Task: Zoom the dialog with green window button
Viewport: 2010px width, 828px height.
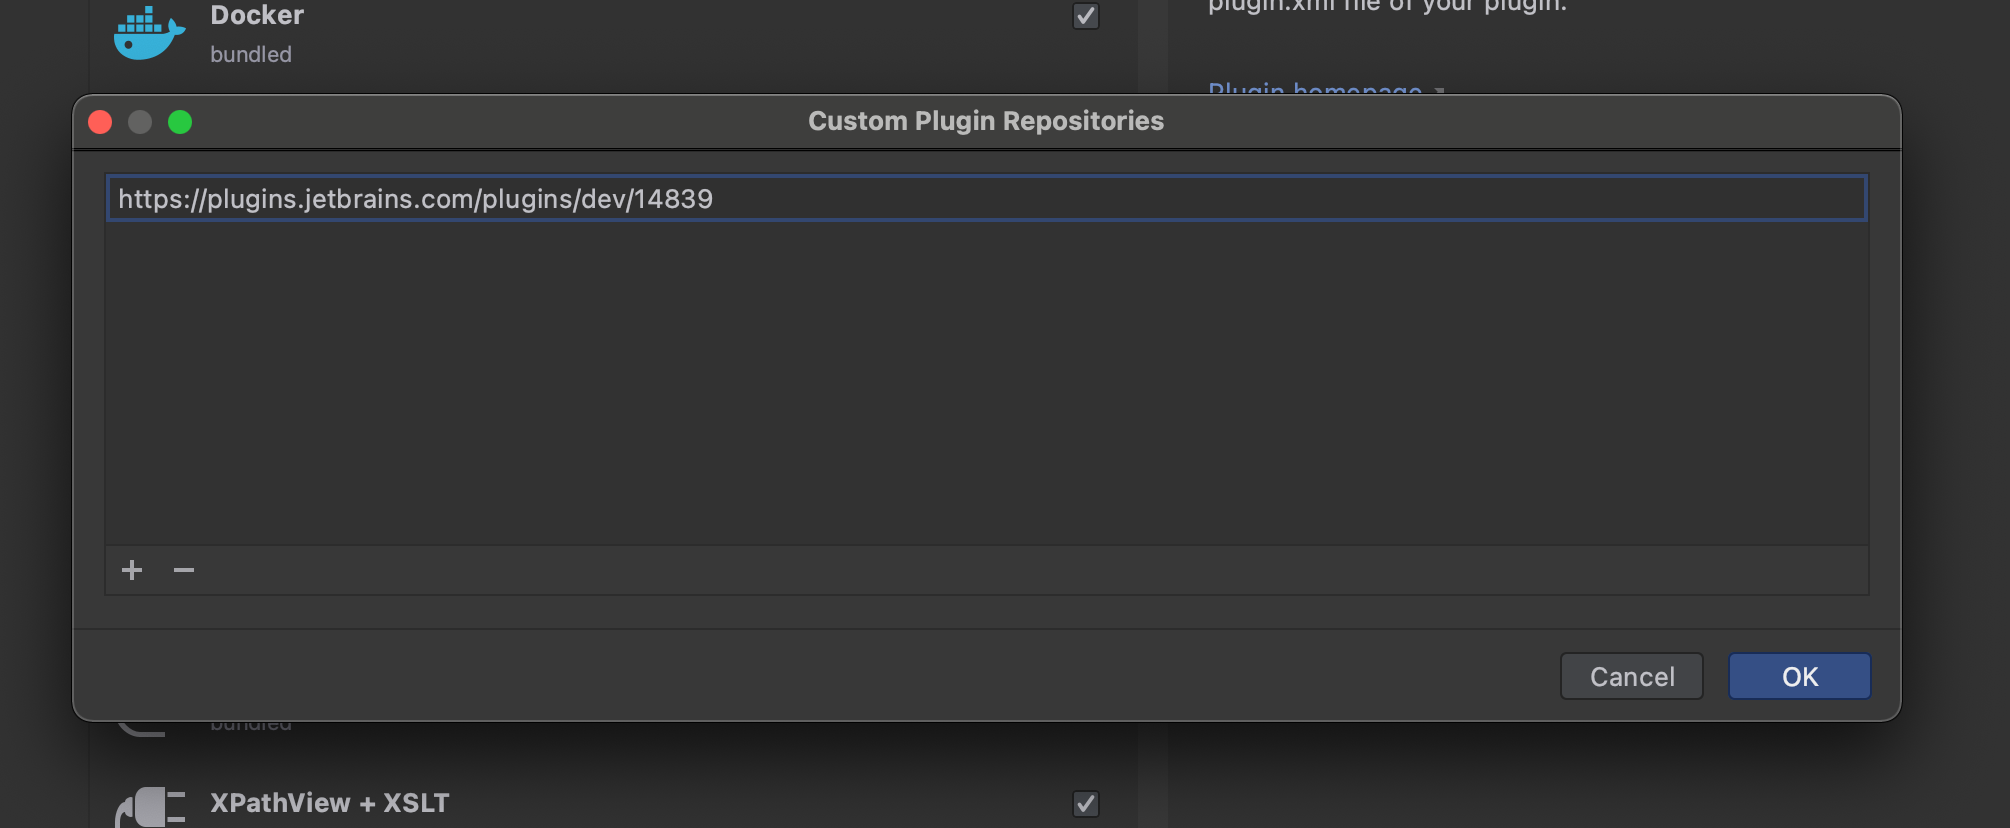Action: click(180, 122)
